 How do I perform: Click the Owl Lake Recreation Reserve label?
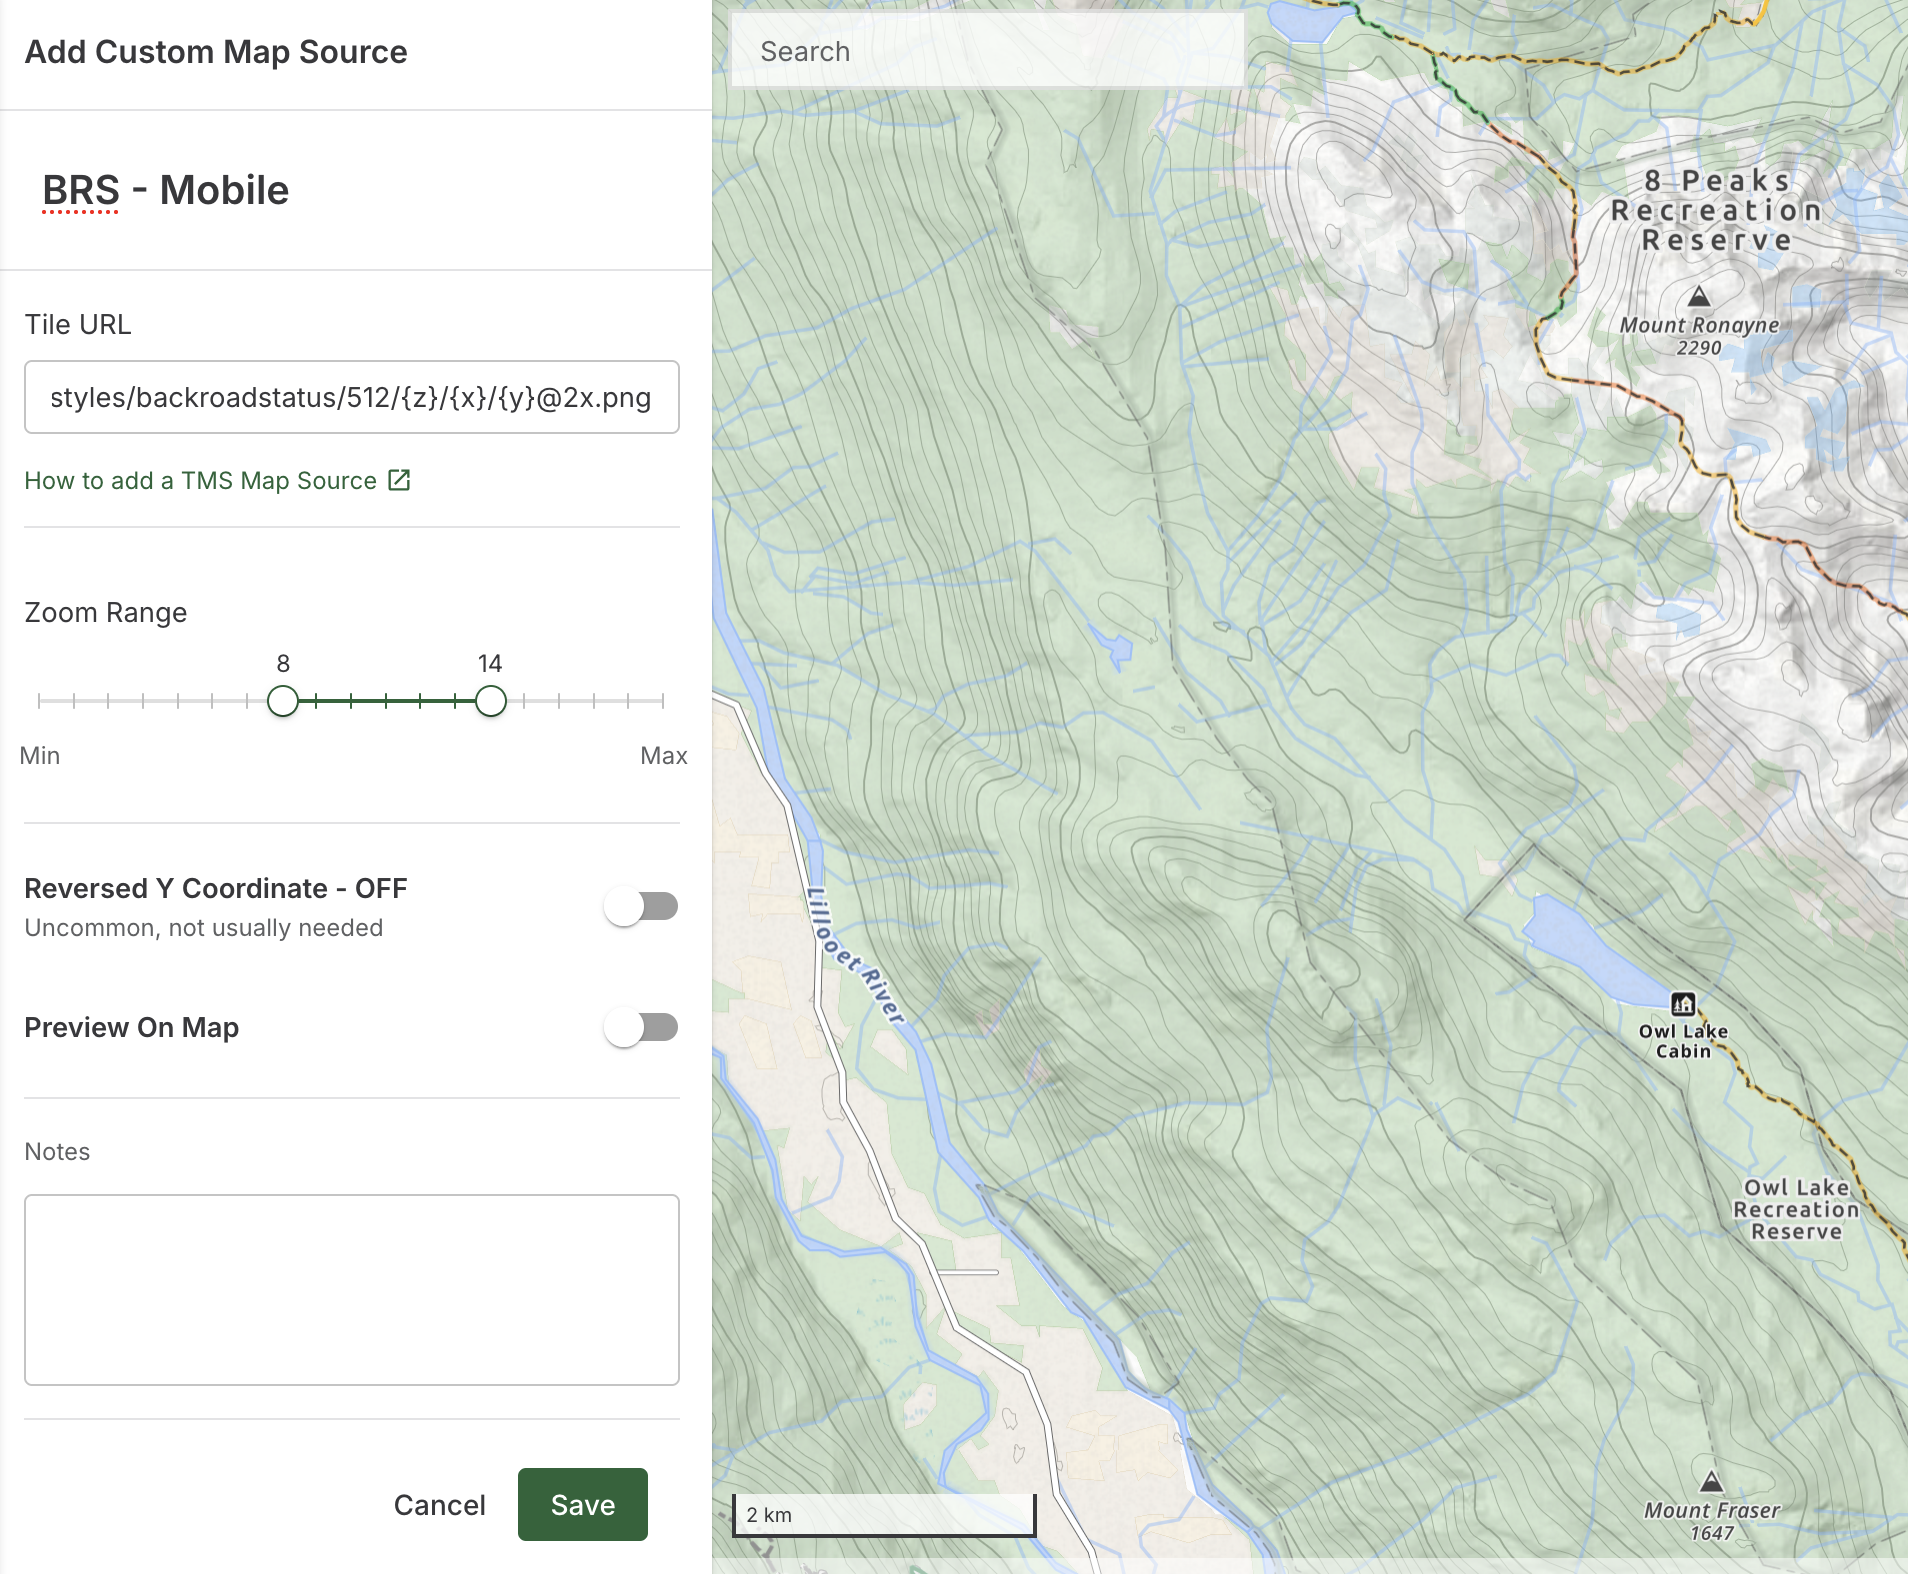[1795, 1209]
